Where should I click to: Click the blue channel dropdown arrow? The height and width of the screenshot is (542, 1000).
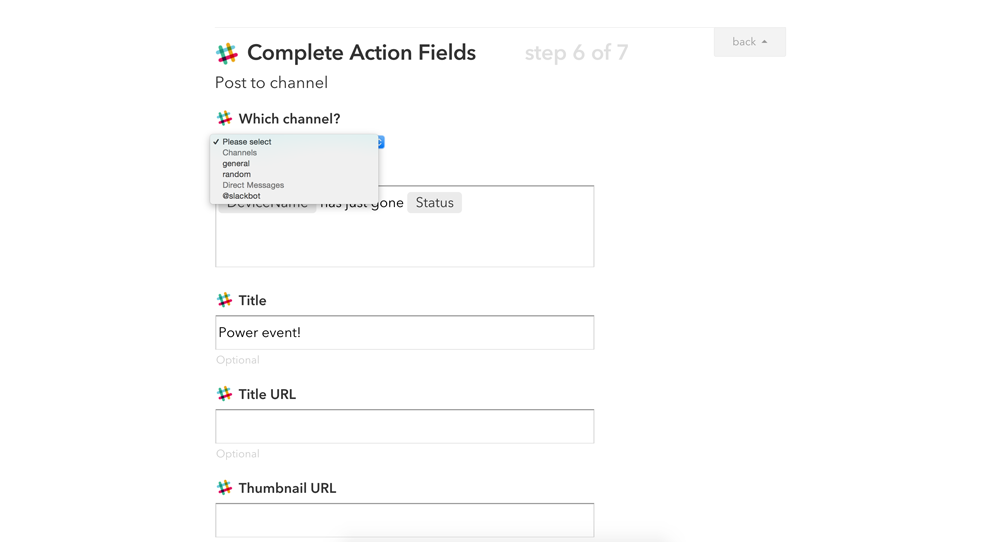click(x=380, y=142)
